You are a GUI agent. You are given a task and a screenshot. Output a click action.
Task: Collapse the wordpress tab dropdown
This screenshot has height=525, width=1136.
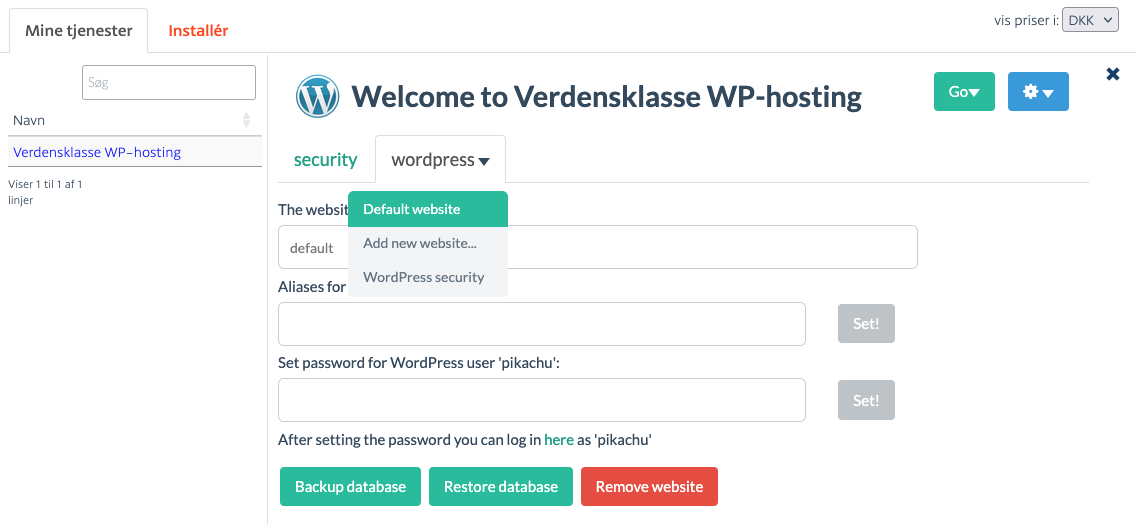tap(440, 159)
